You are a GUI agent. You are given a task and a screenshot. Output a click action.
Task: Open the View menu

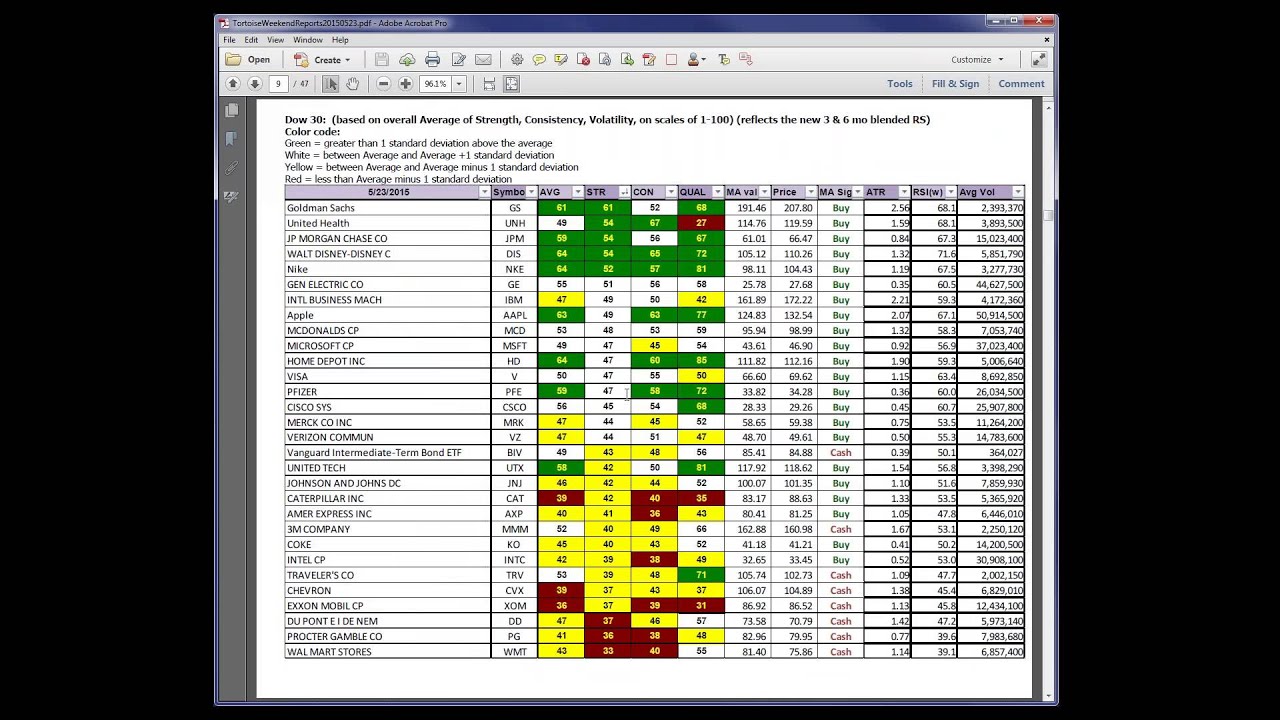pos(275,40)
